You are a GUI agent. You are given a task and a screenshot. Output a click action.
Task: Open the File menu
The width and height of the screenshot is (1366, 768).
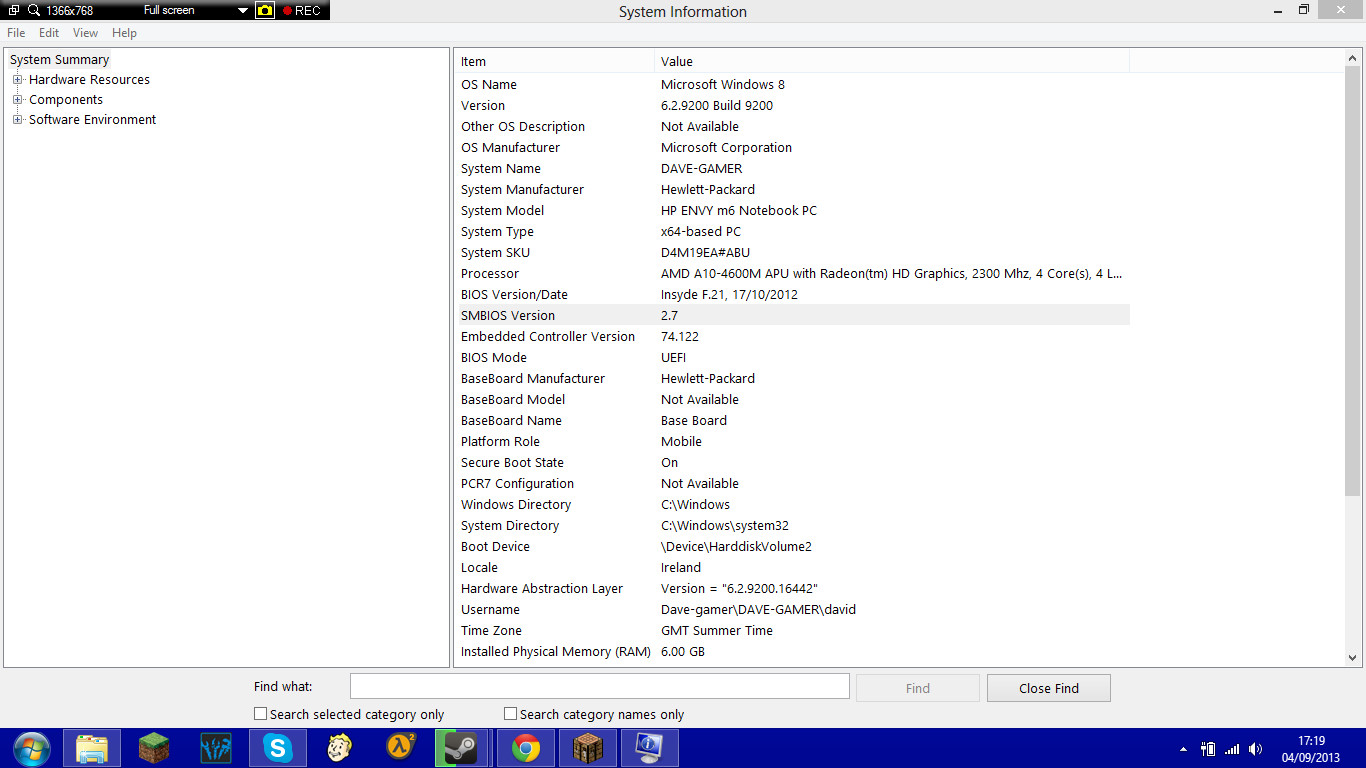16,33
